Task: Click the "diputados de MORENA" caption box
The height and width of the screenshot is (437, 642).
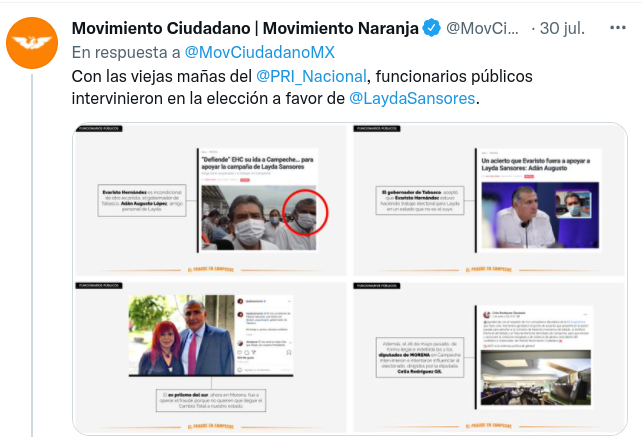Action: 420,358
